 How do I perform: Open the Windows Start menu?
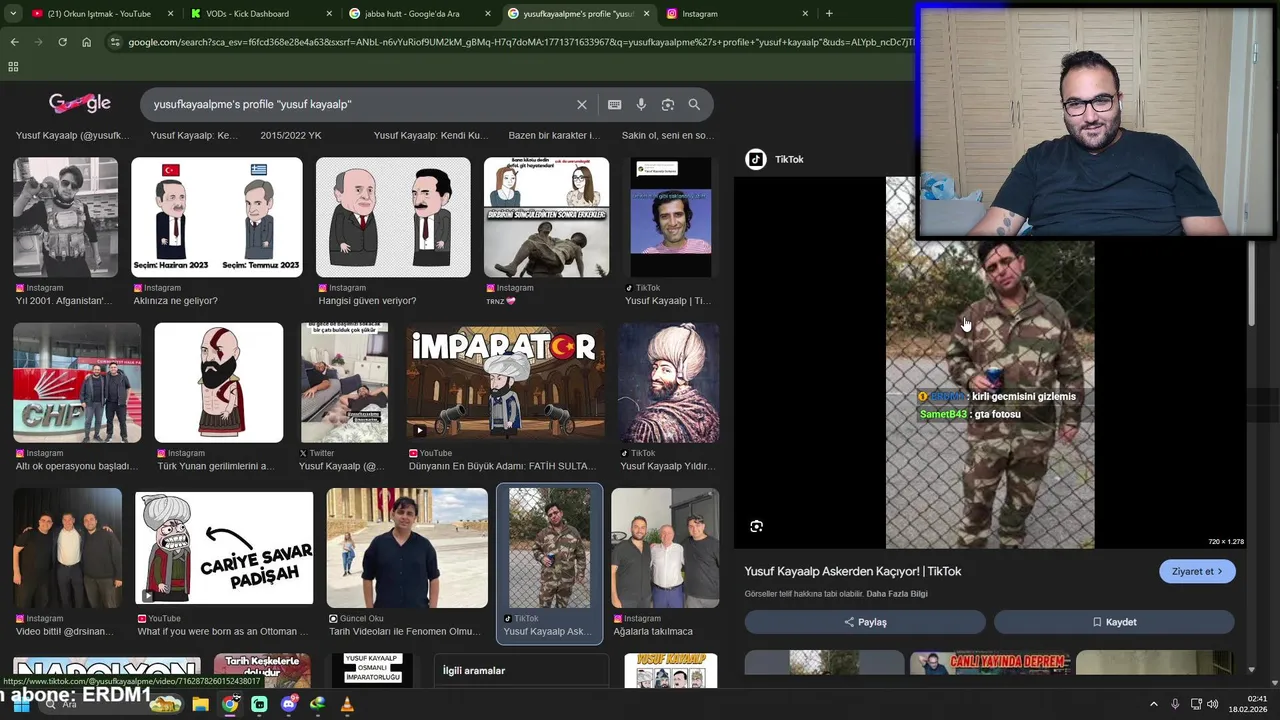(x=21, y=704)
